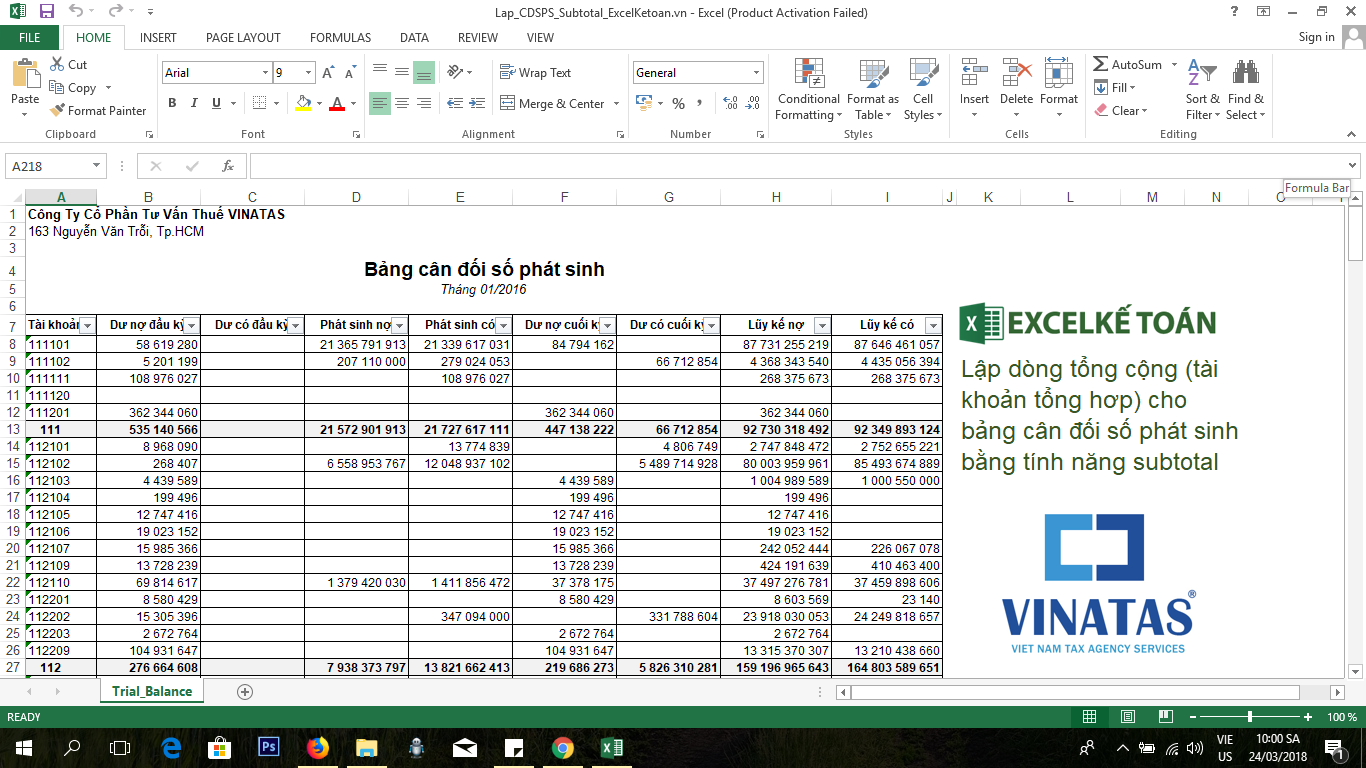Open Photoshop from the taskbar

coord(268,747)
